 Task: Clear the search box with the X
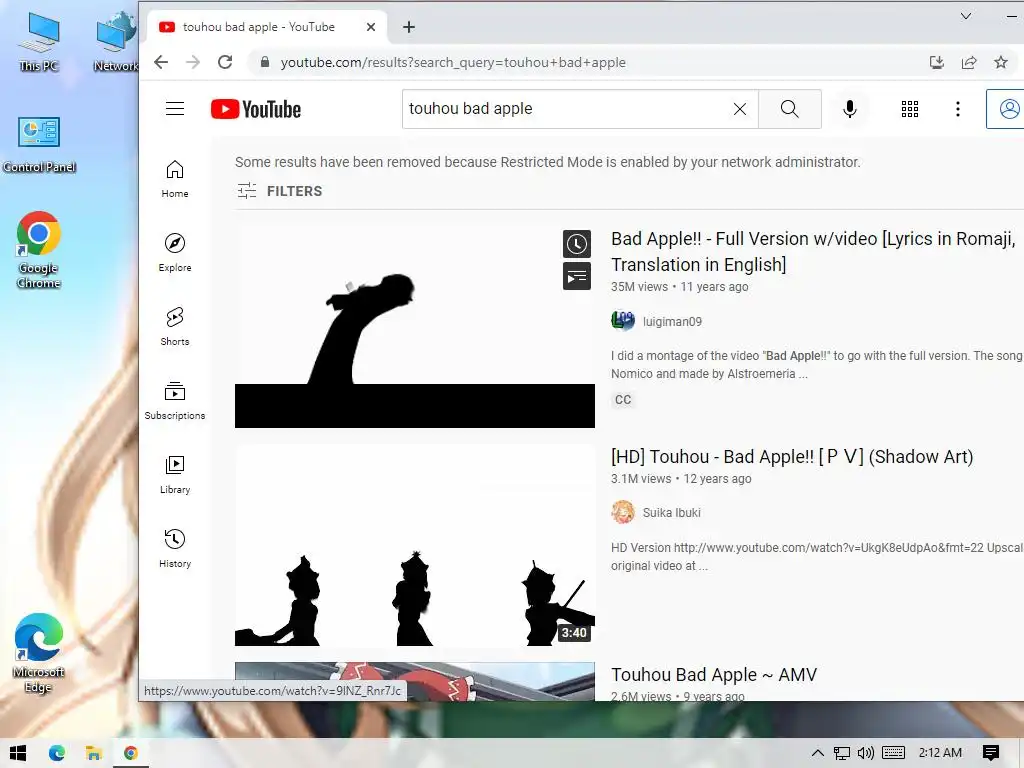pyautogui.click(x=739, y=109)
